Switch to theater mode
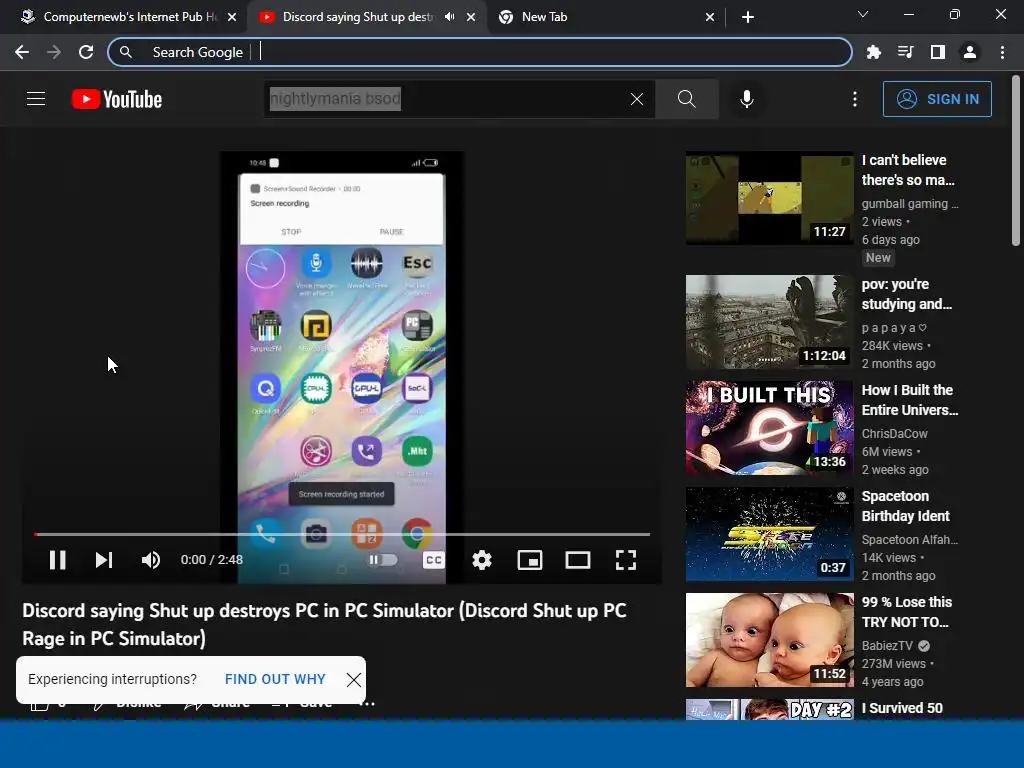The image size is (1024, 768). (x=578, y=560)
